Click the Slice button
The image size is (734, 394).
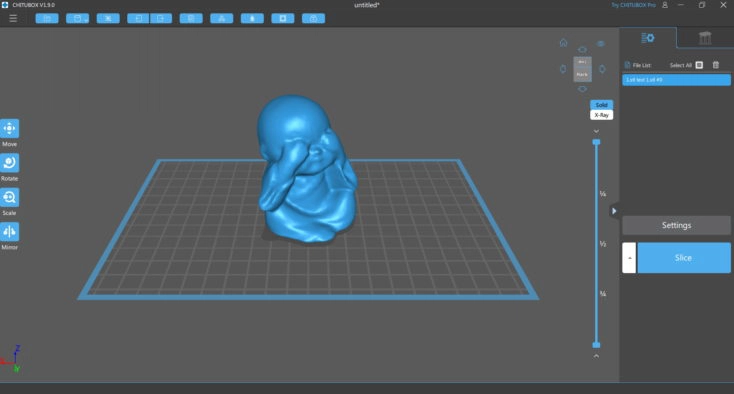pos(684,258)
